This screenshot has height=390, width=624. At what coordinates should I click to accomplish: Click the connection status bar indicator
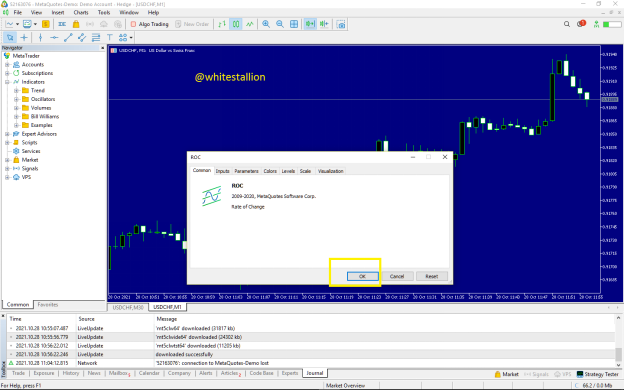(x=593, y=386)
